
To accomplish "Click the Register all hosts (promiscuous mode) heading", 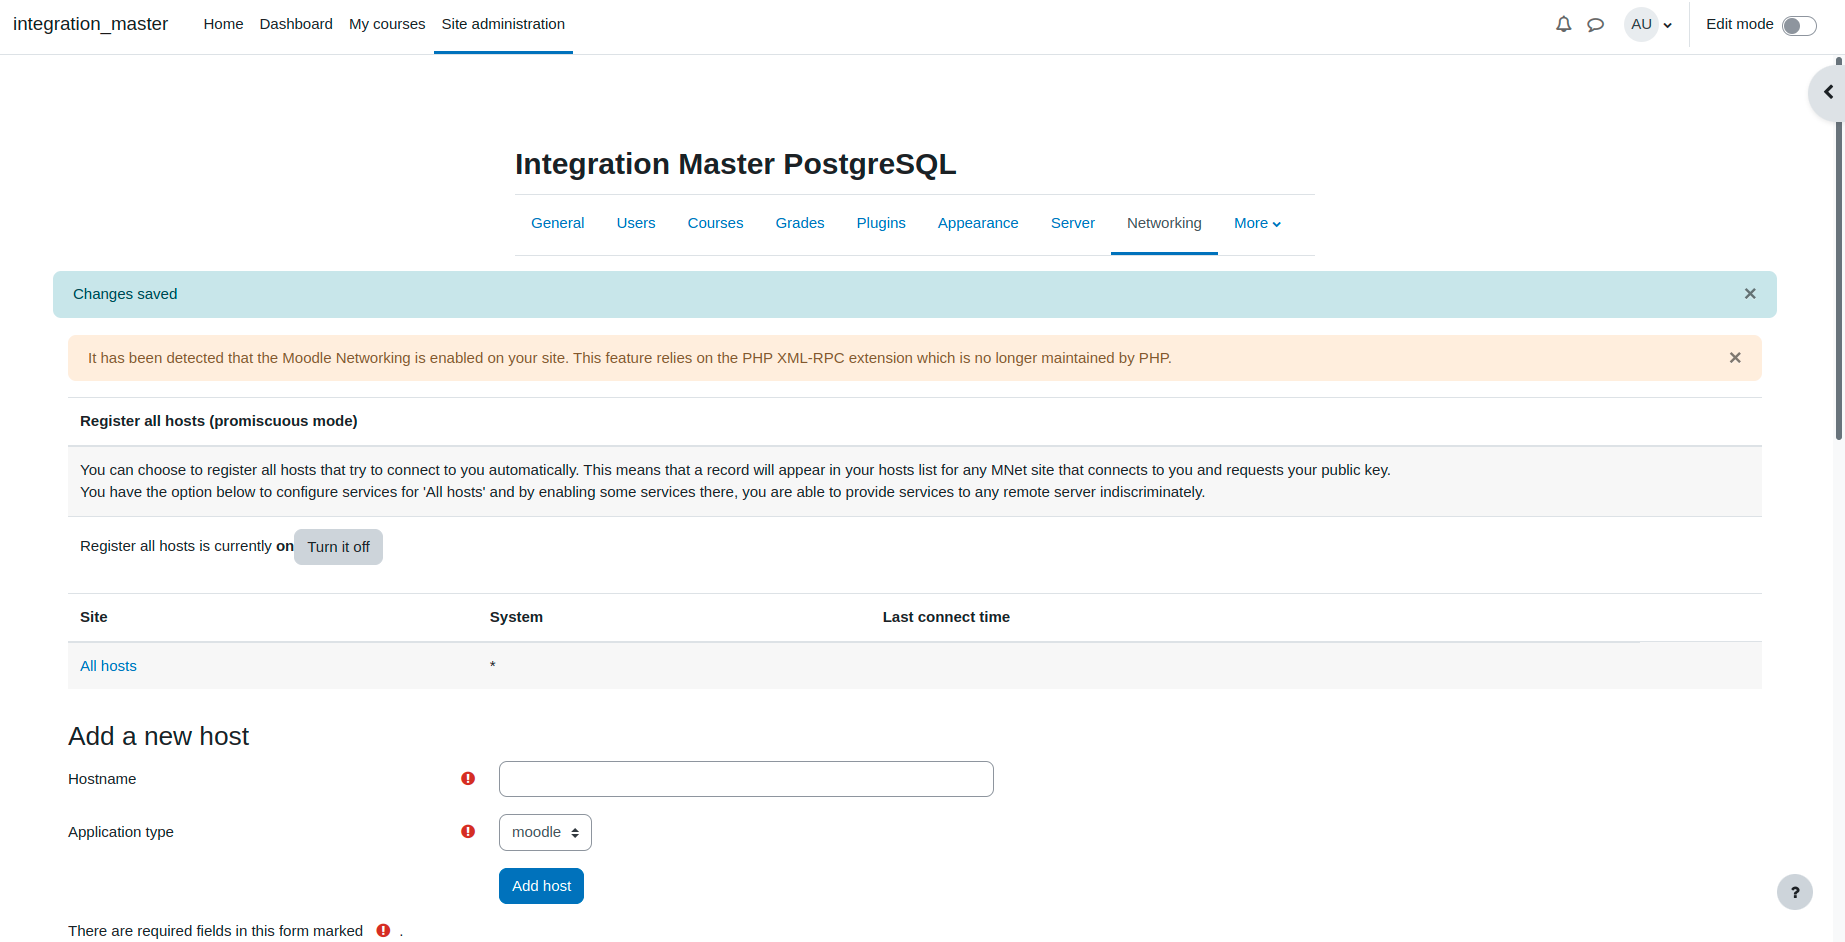I will 219,421.
